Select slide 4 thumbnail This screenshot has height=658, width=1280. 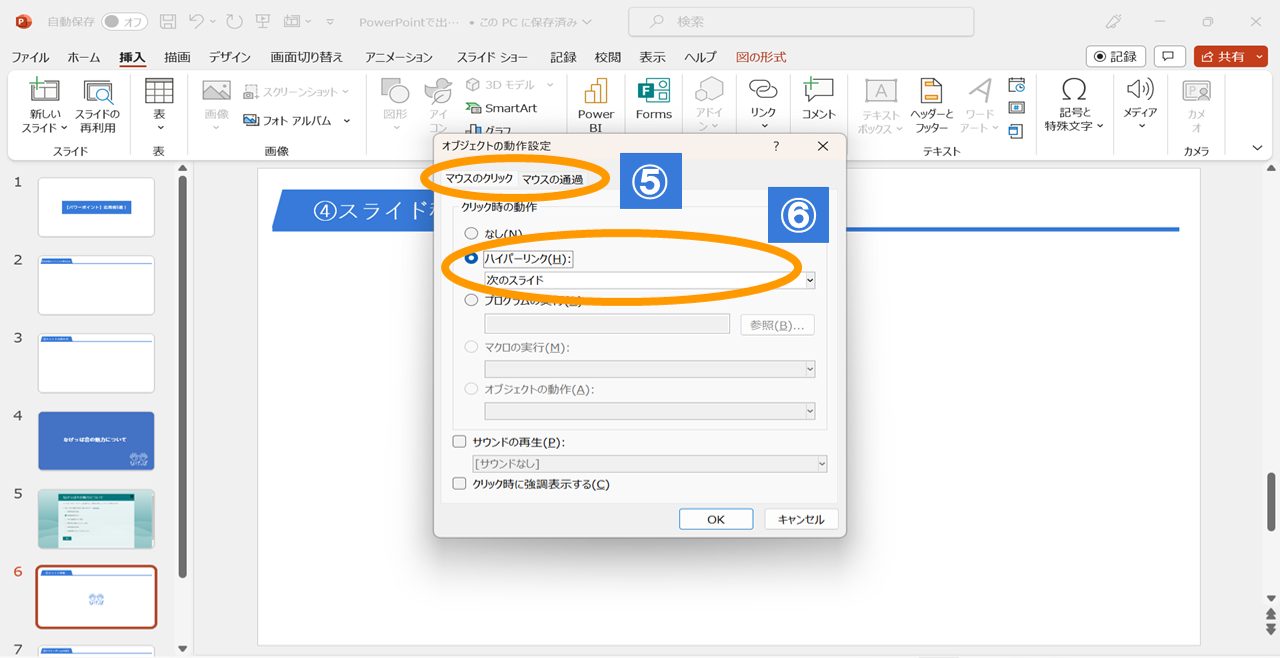pos(96,441)
